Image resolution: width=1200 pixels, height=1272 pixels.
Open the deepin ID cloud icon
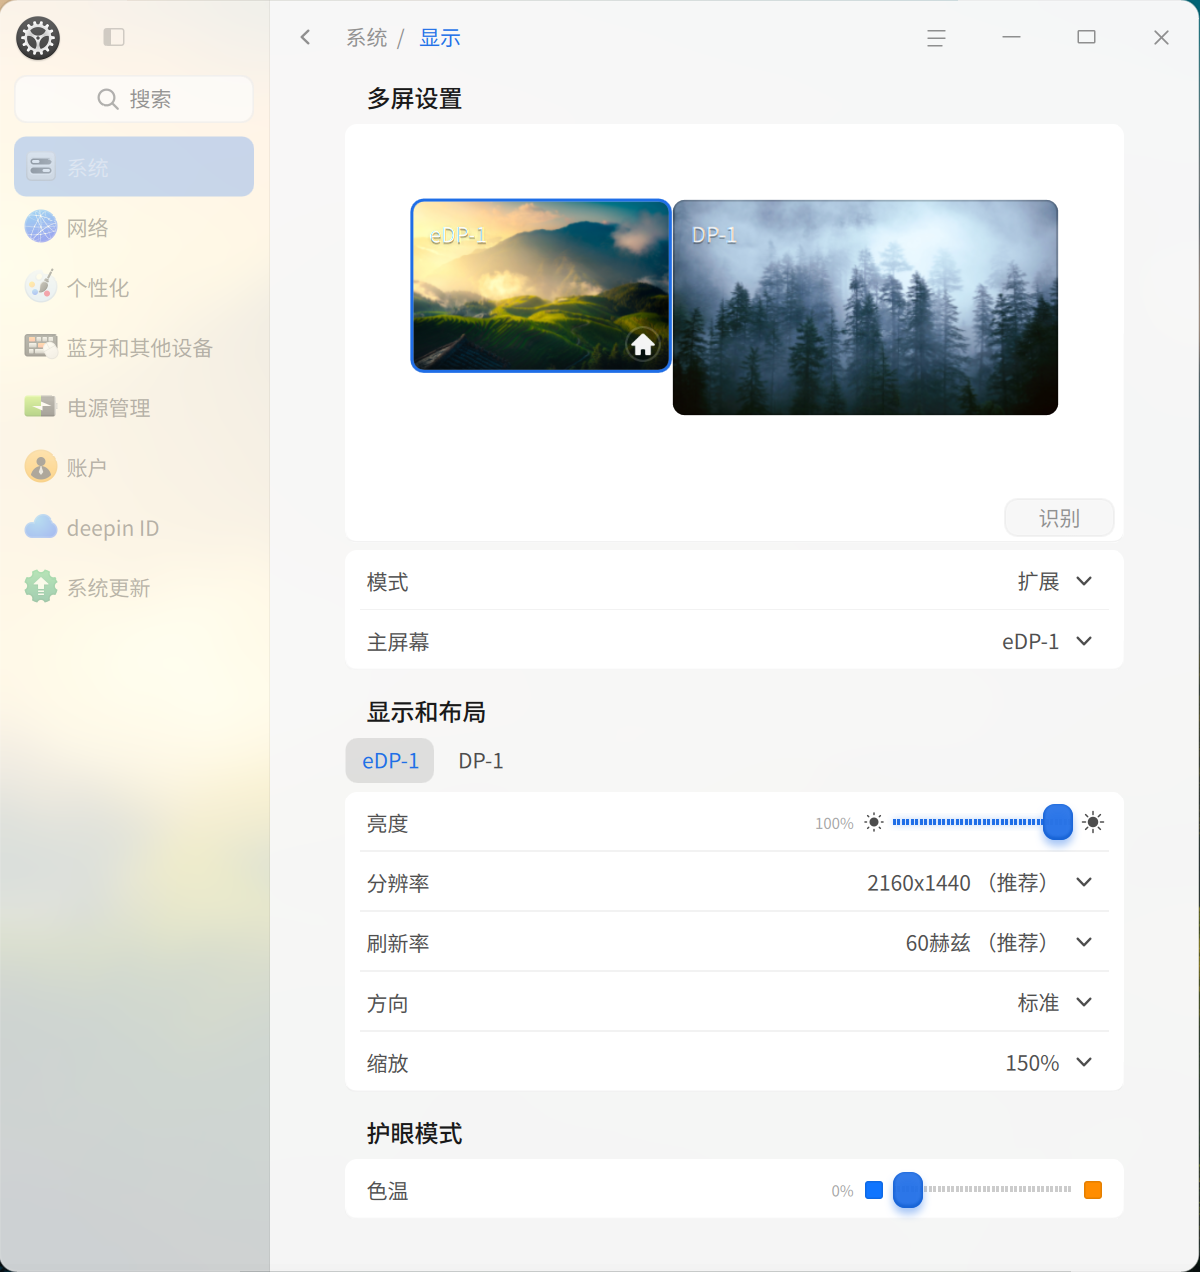click(x=41, y=527)
